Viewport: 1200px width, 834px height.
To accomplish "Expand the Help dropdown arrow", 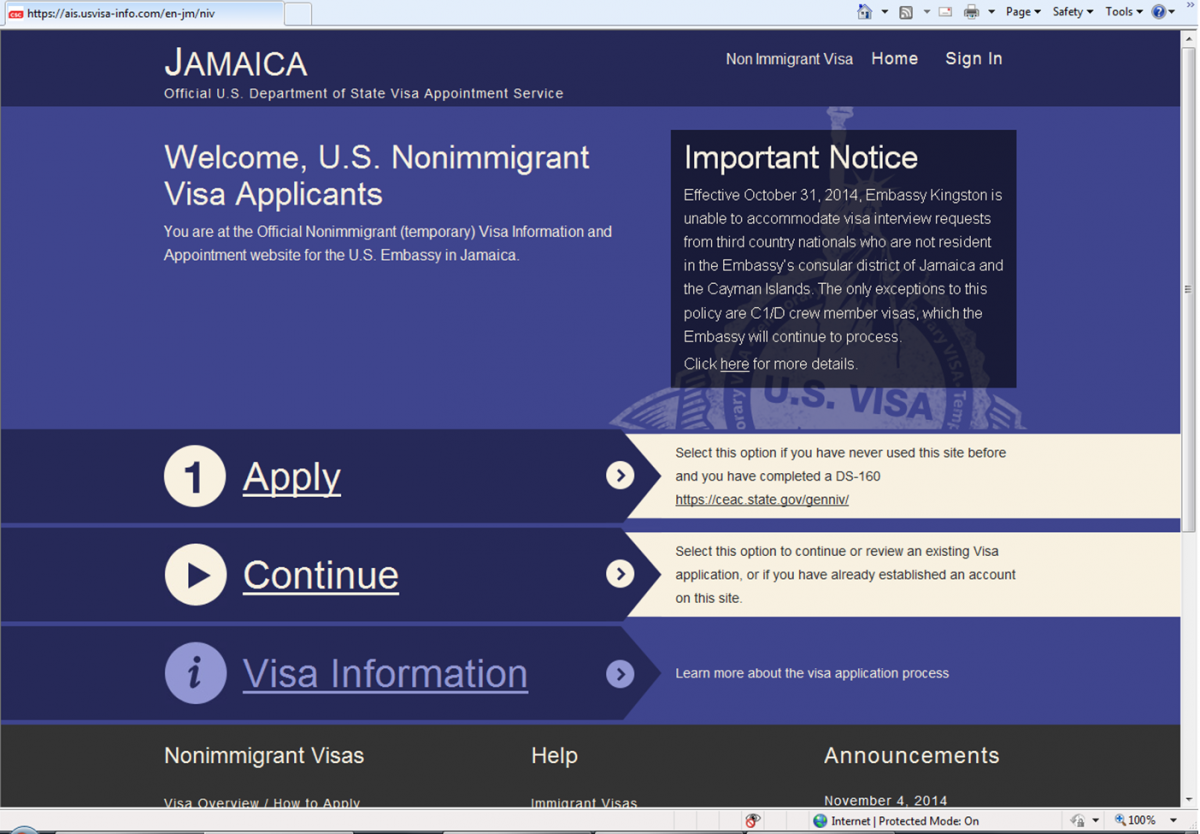I will click(x=1172, y=12).
